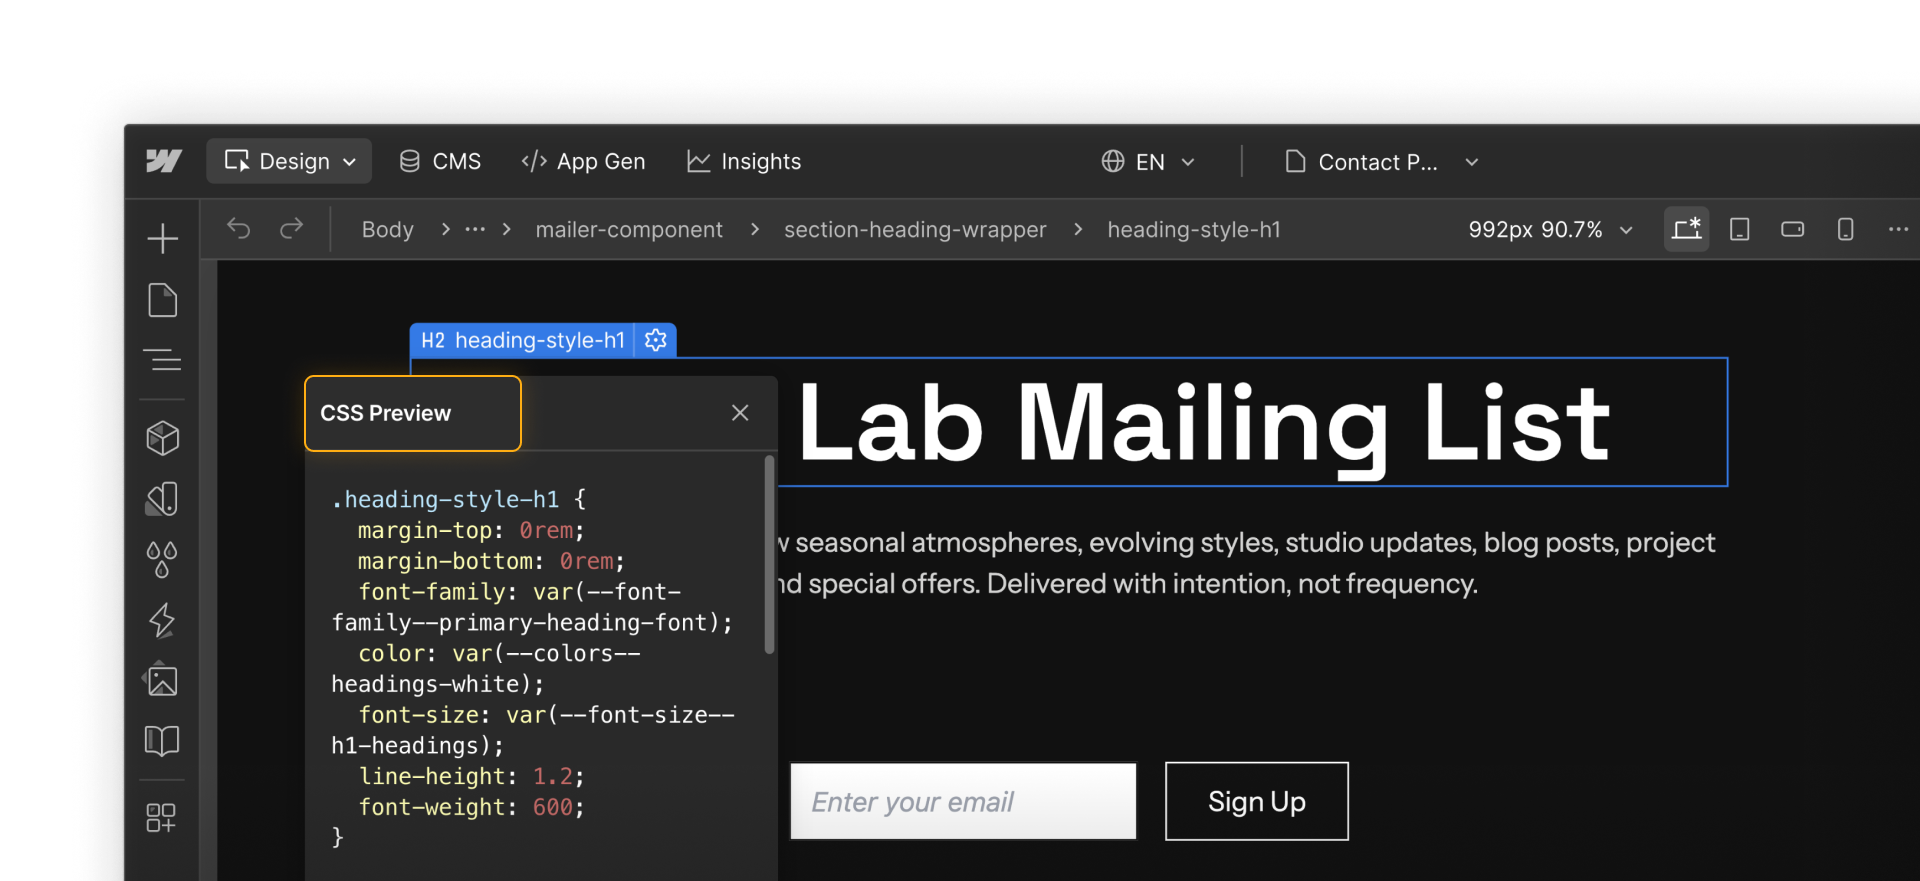
Task: Click the Enter your email field
Action: [964, 801]
